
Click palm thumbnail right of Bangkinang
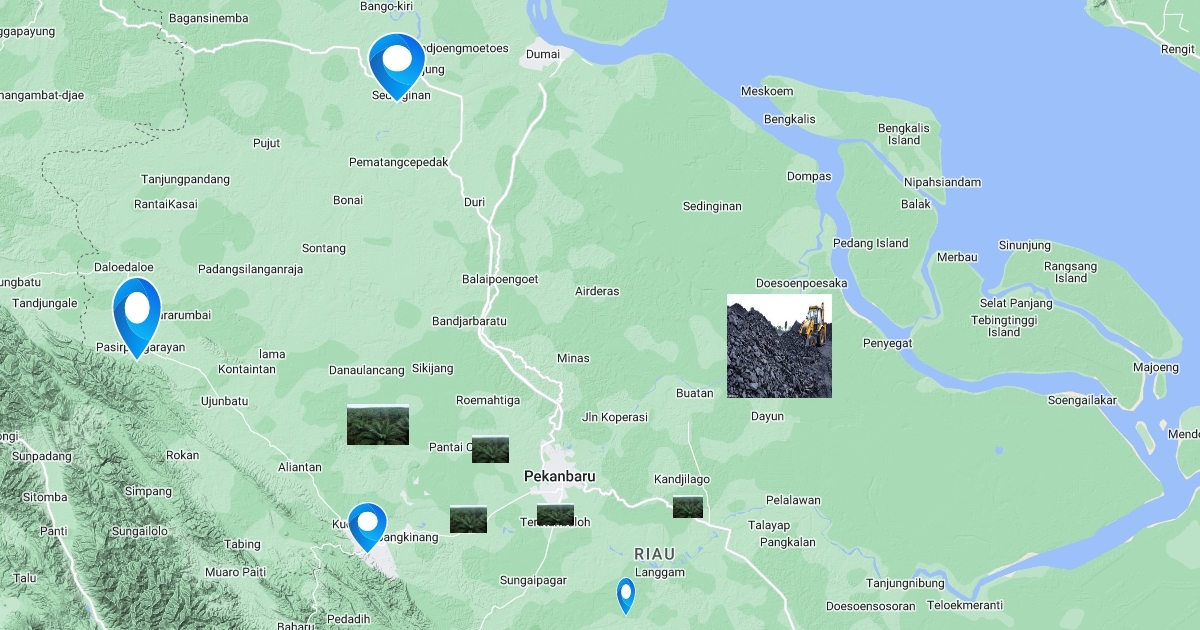coord(468,519)
